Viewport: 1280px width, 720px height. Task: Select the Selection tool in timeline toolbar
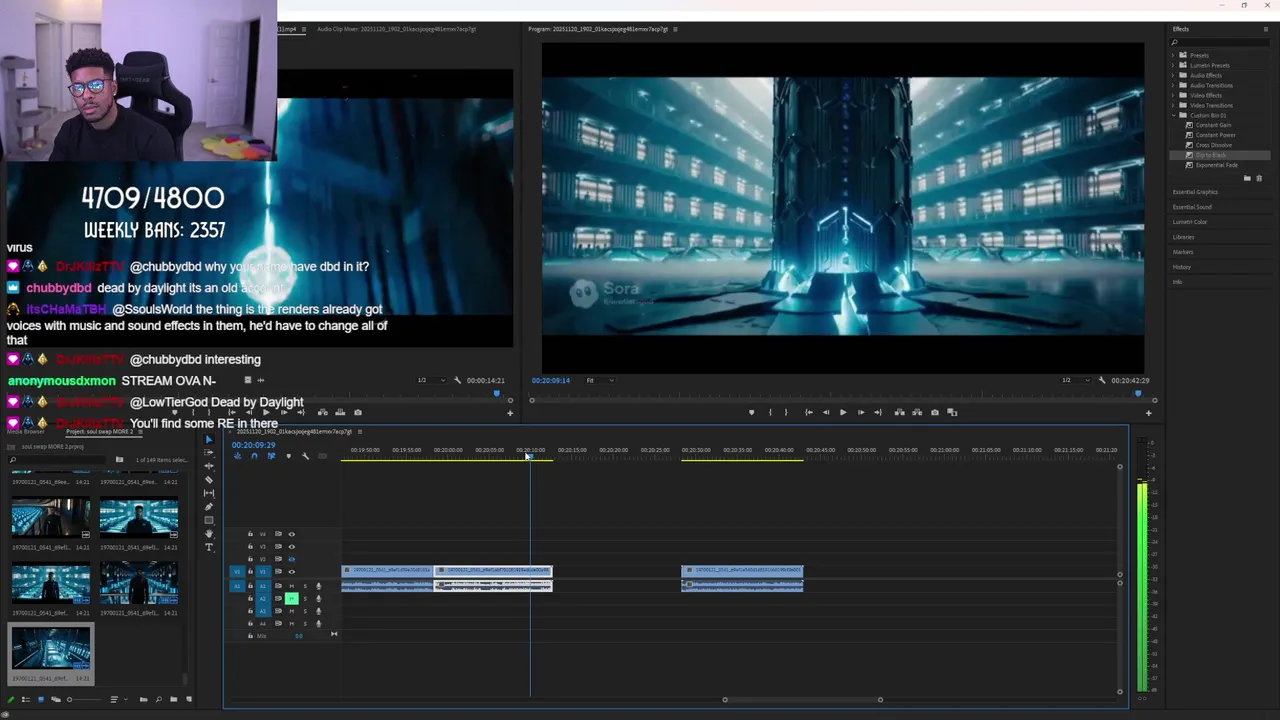209,439
